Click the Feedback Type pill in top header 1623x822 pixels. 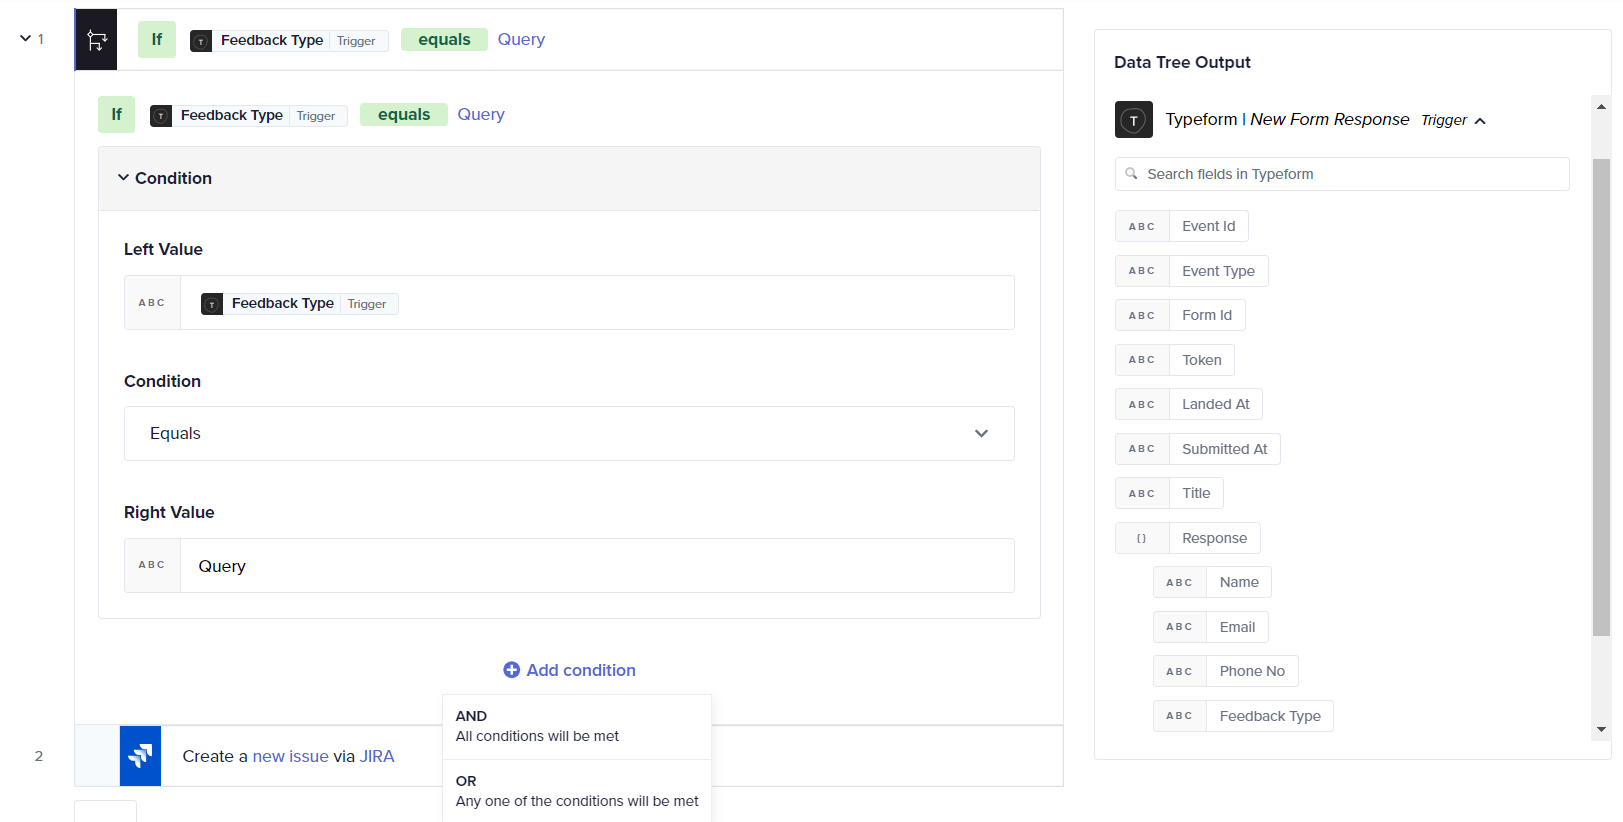[289, 40]
